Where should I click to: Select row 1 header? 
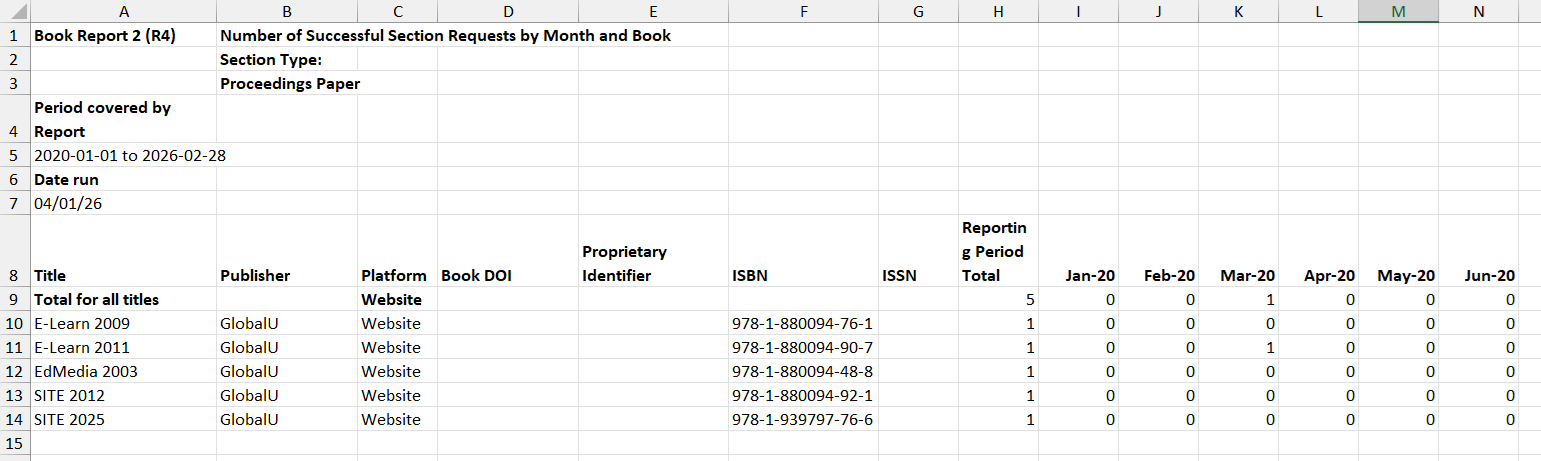click(x=15, y=35)
